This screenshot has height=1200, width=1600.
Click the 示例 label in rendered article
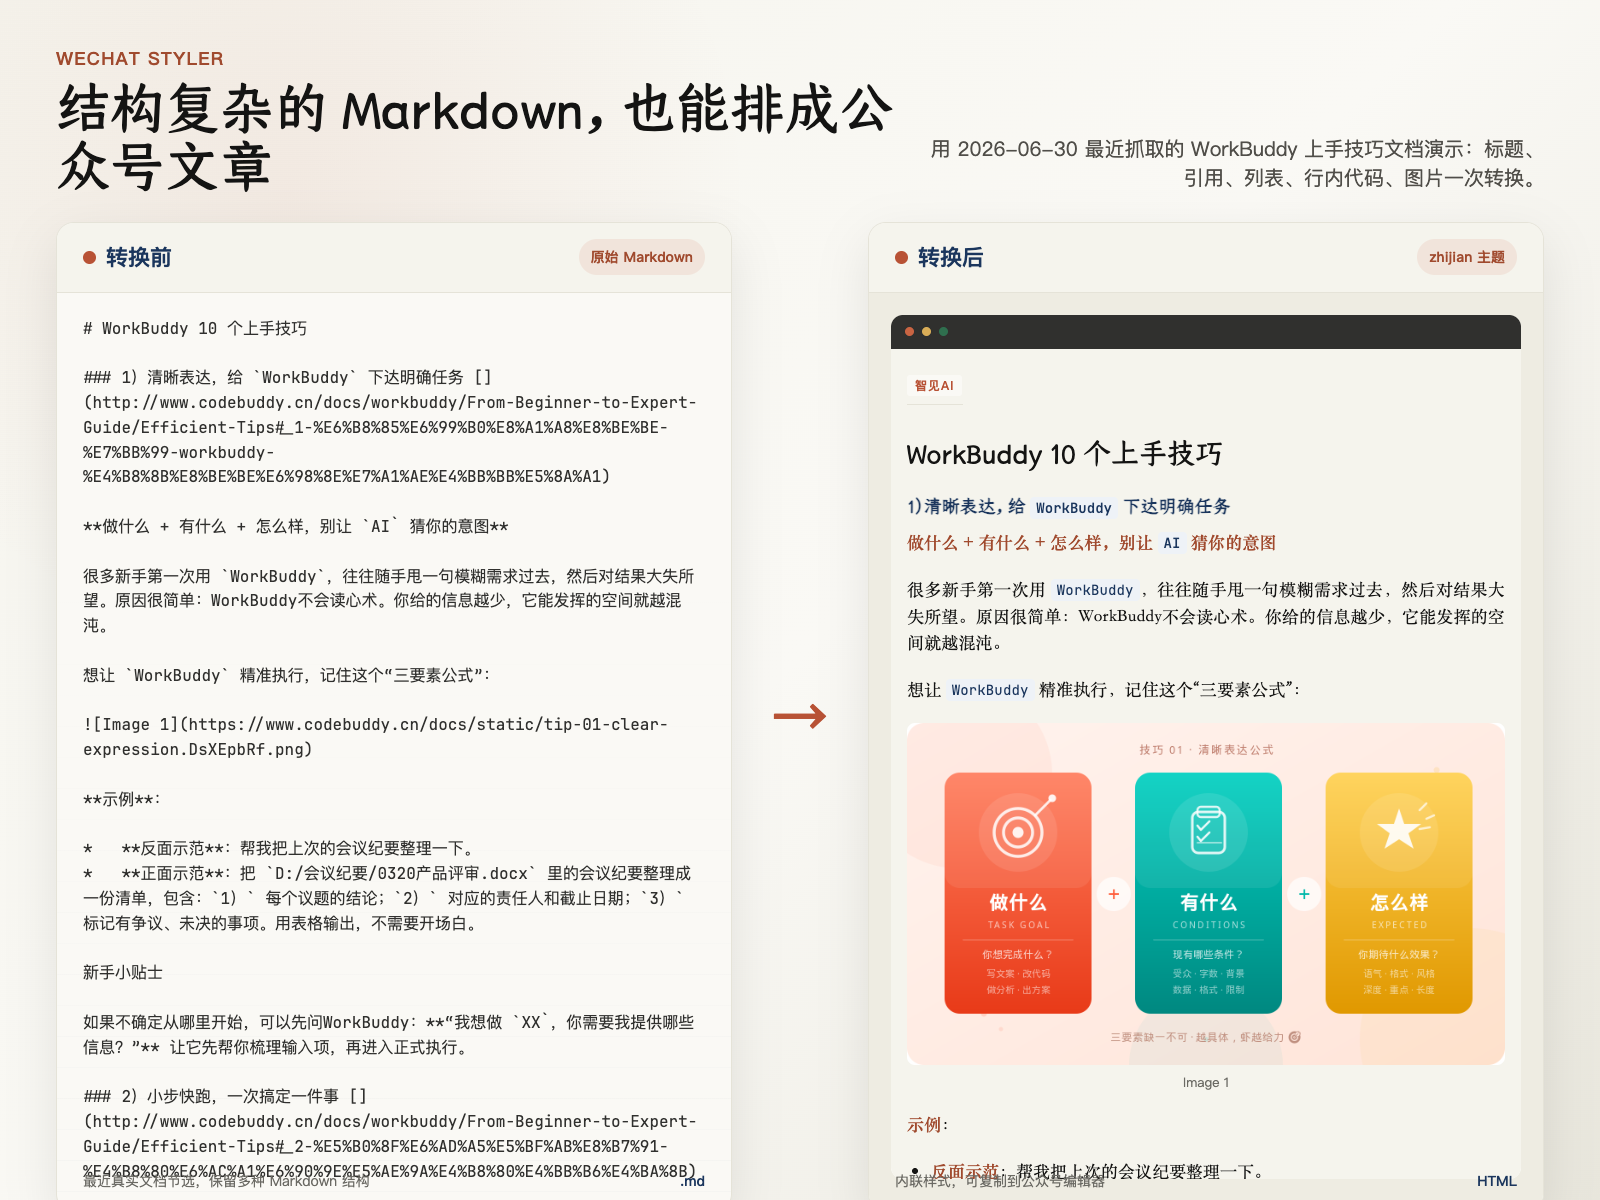pos(928,1125)
